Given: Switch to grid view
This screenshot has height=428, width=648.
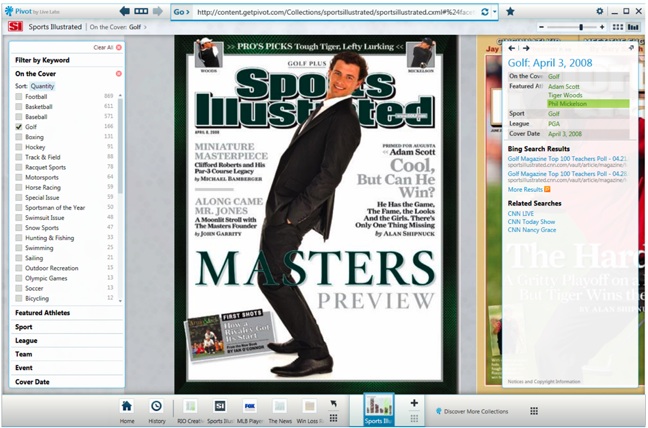Looking at the screenshot, I should point(618,27).
